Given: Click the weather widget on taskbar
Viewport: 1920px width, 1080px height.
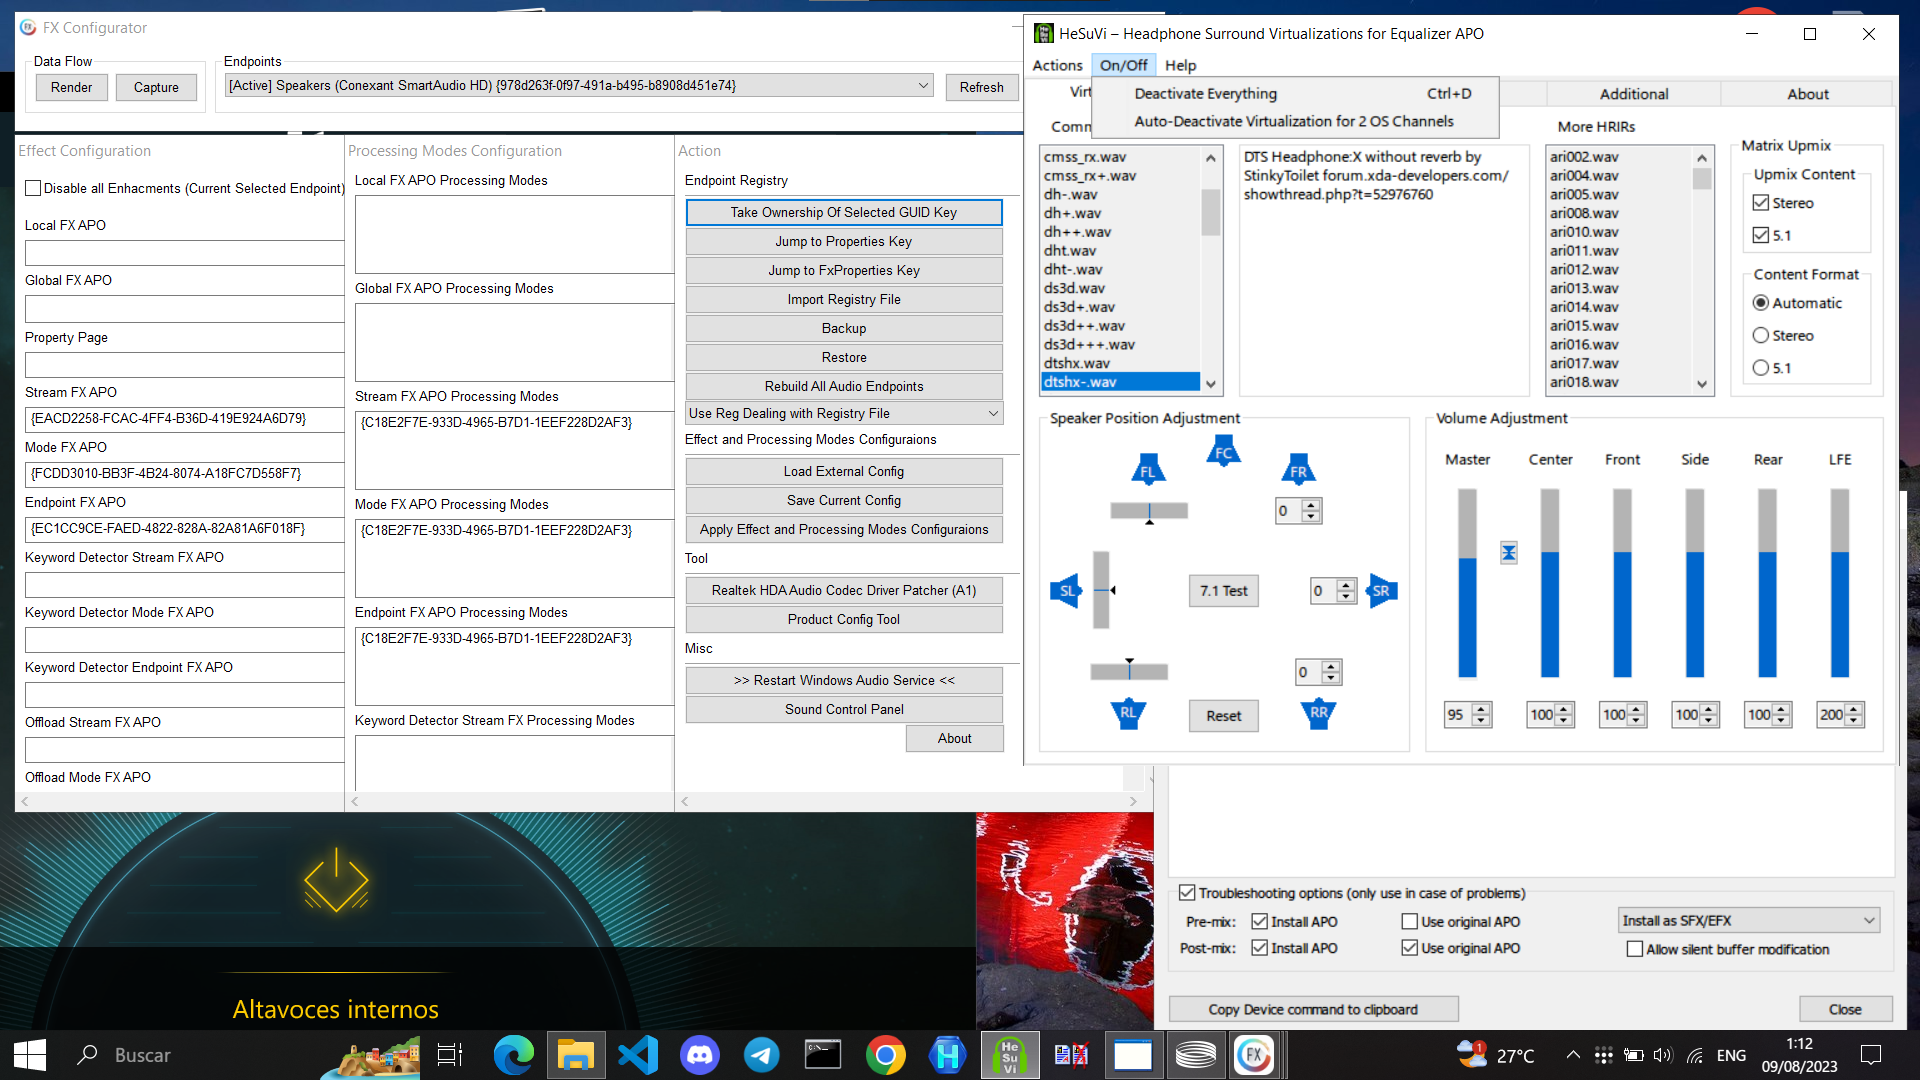Looking at the screenshot, I should click(1496, 1055).
